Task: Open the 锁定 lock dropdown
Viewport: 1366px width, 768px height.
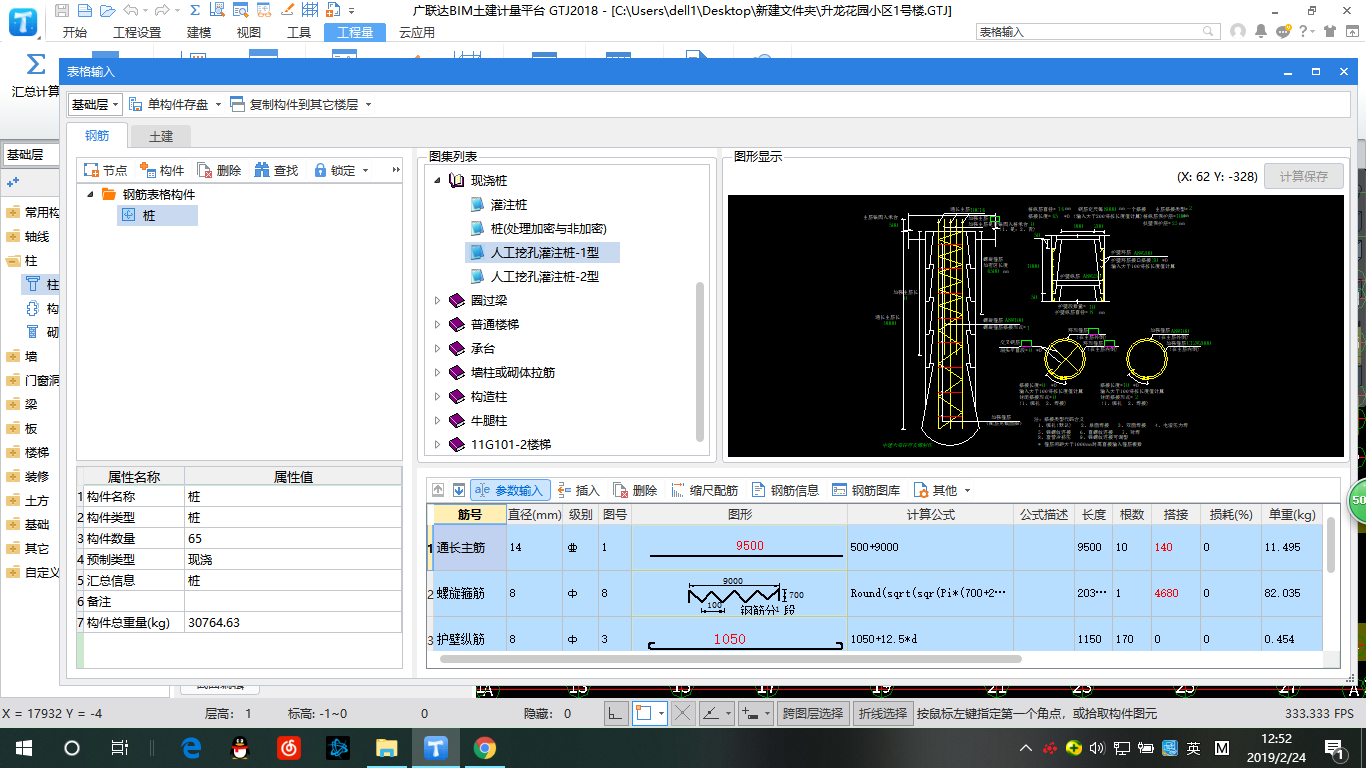Action: pyautogui.click(x=365, y=170)
